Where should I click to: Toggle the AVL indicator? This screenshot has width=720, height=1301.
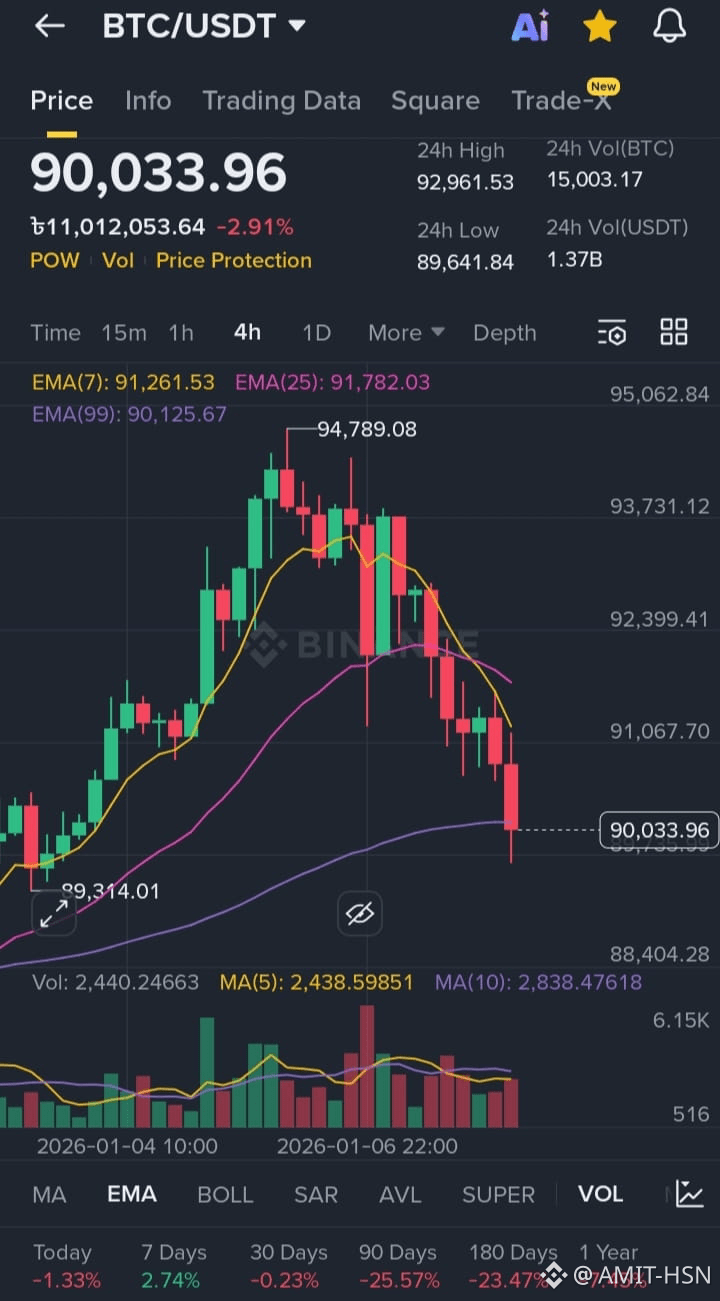400,1194
